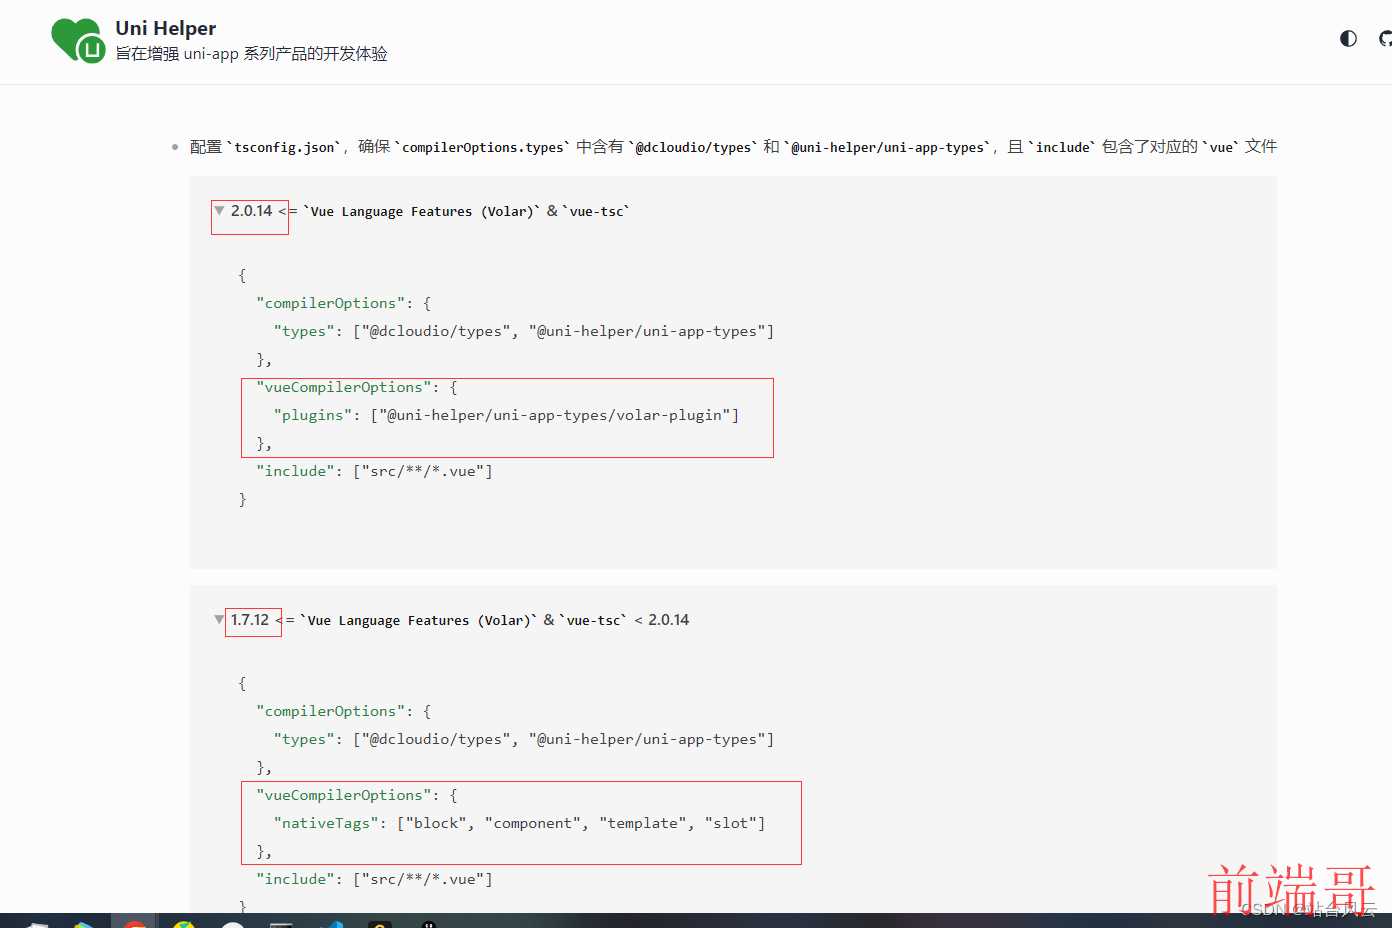
Task: Click "types" line in the 2.0.14 block
Action: click(x=524, y=331)
